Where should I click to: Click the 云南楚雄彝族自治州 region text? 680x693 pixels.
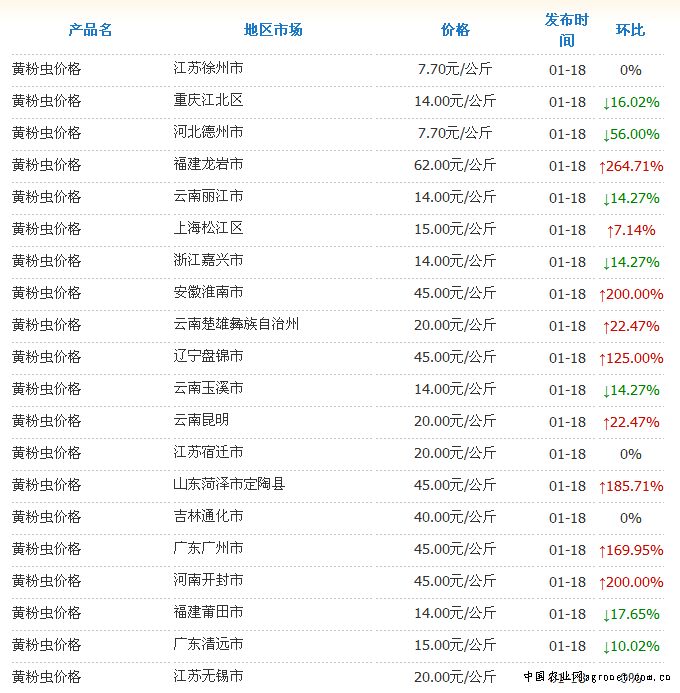(x=236, y=326)
